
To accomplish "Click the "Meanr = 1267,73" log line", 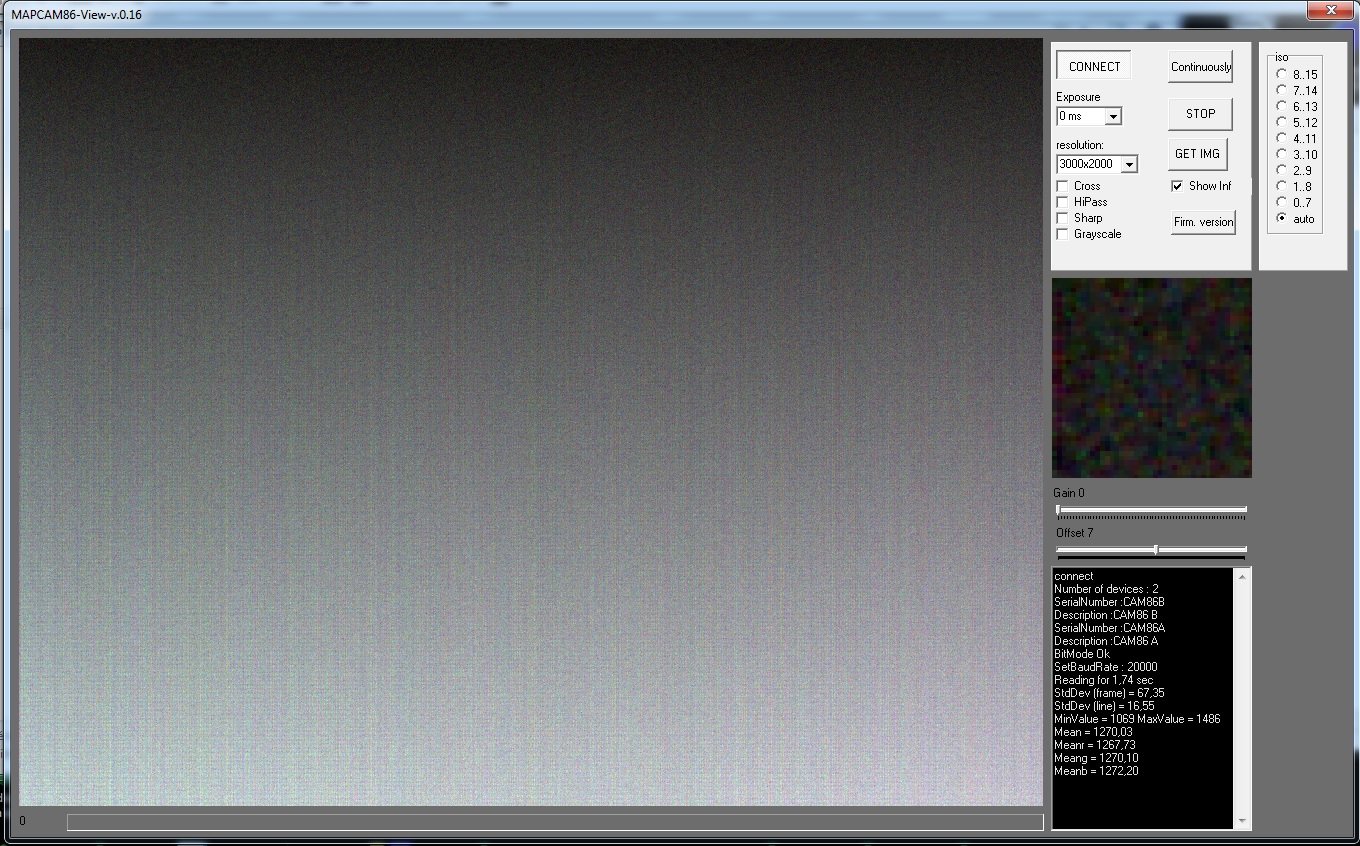I will click(1095, 745).
